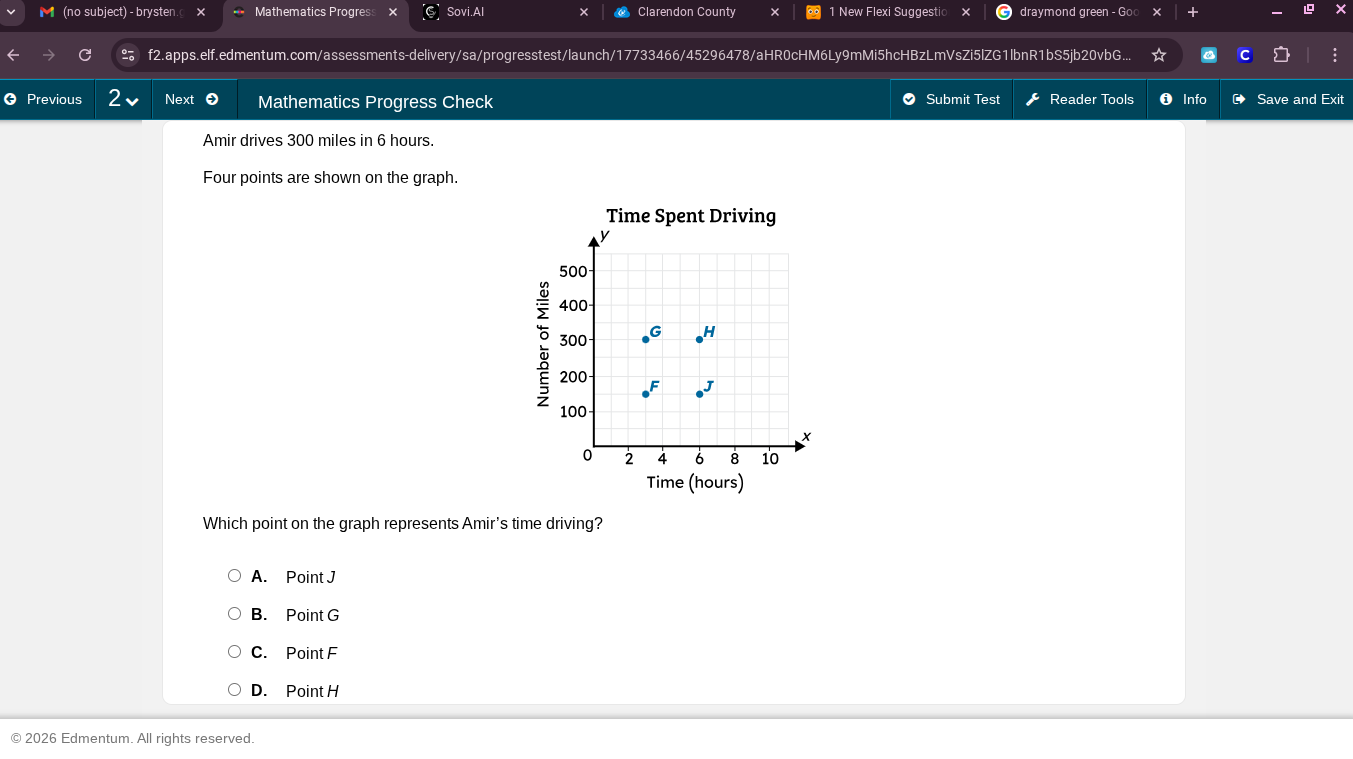Open a new browser tab with plus button

[x=1191, y=12]
